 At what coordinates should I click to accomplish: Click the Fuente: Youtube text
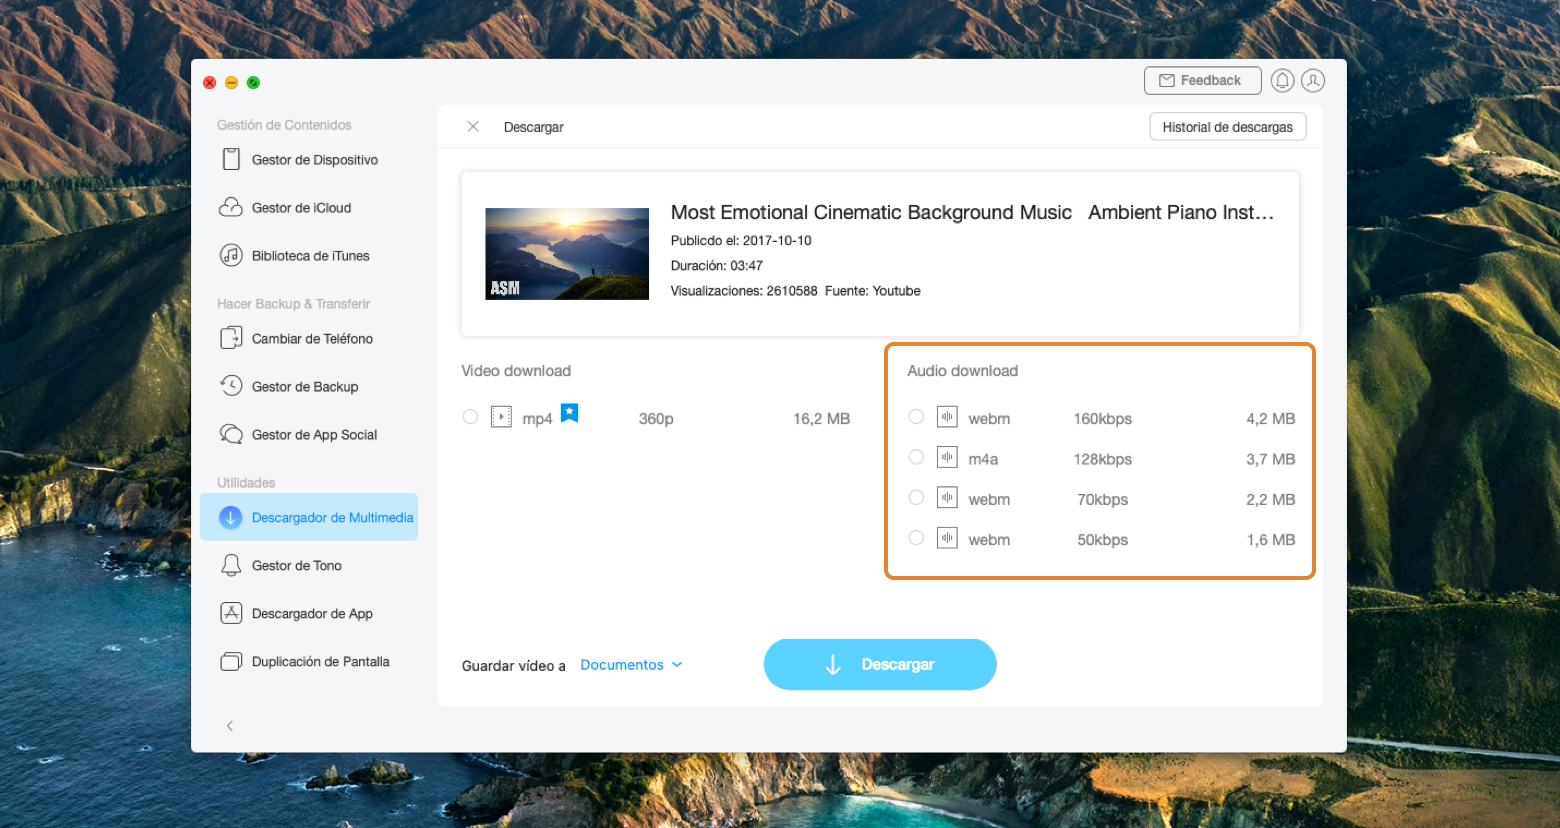click(873, 290)
